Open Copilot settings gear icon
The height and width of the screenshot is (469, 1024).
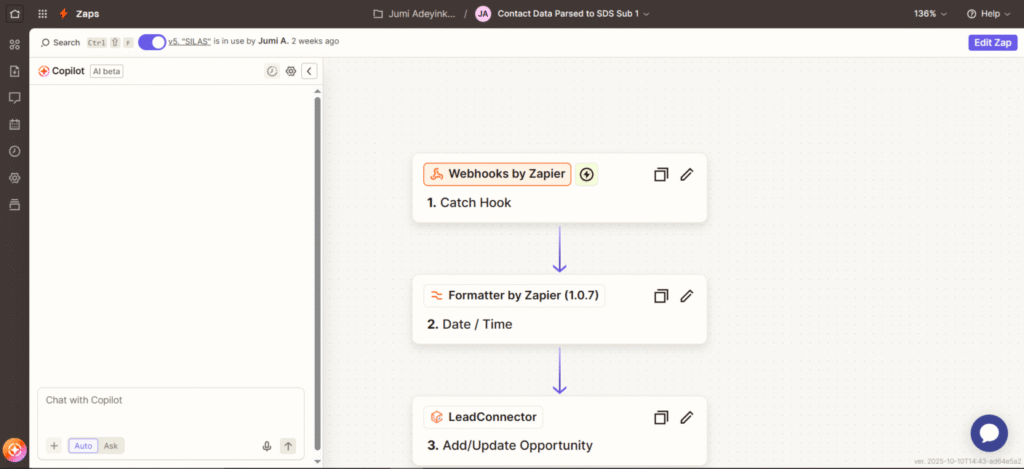pyautogui.click(x=291, y=71)
